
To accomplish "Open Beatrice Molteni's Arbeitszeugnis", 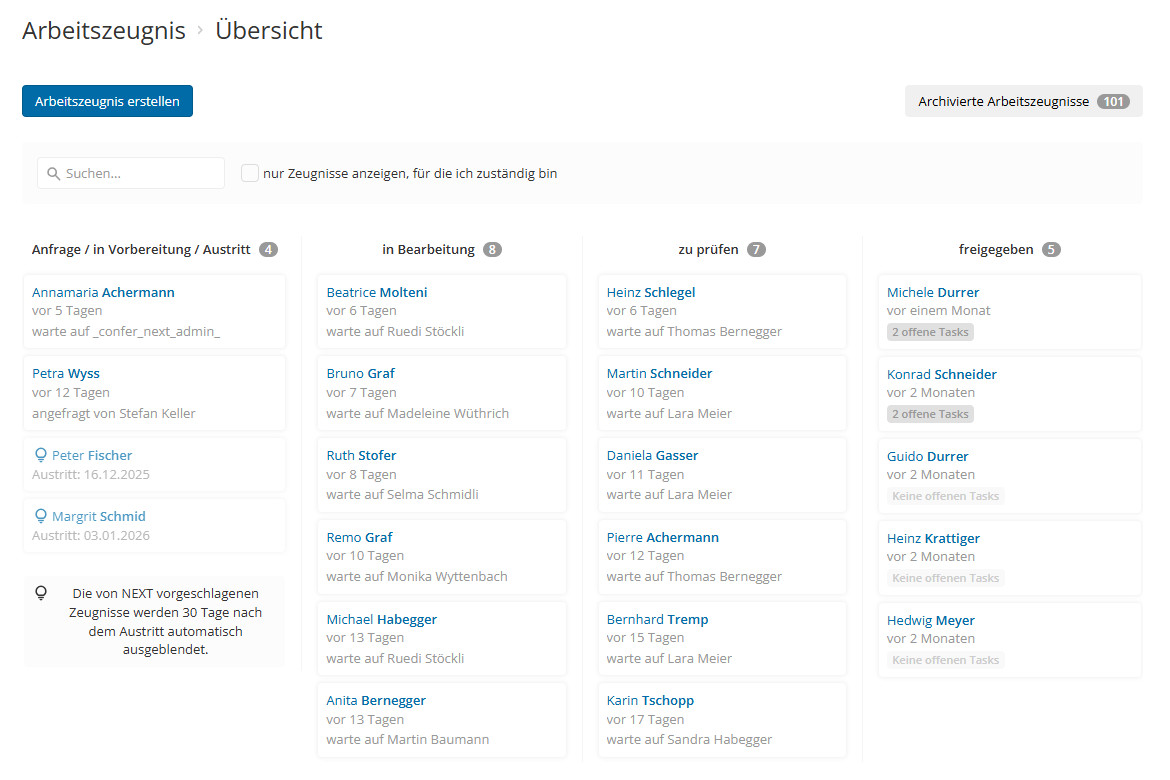I will pyautogui.click(x=377, y=292).
